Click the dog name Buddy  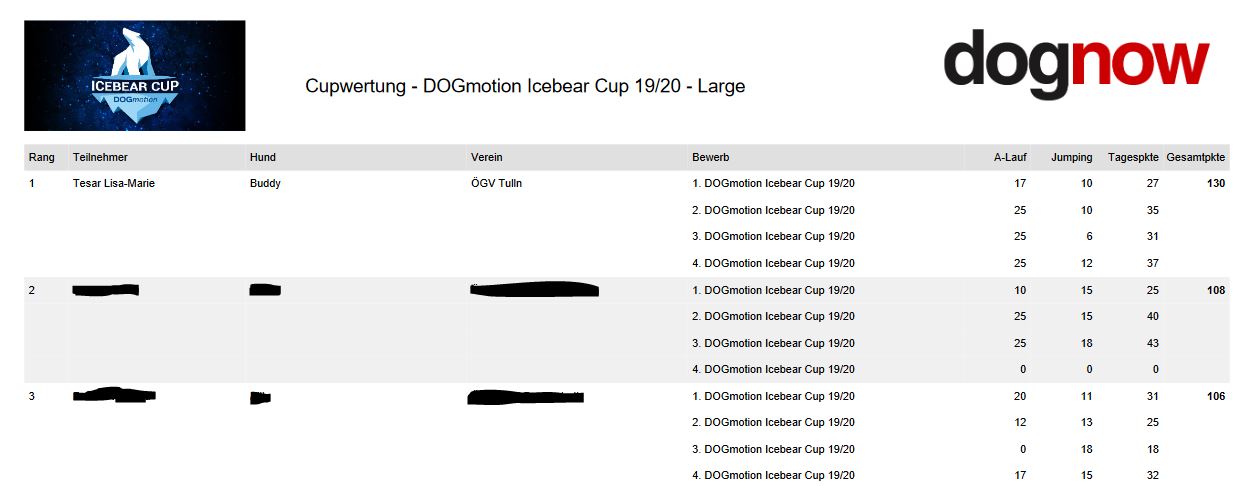pos(265,184)
